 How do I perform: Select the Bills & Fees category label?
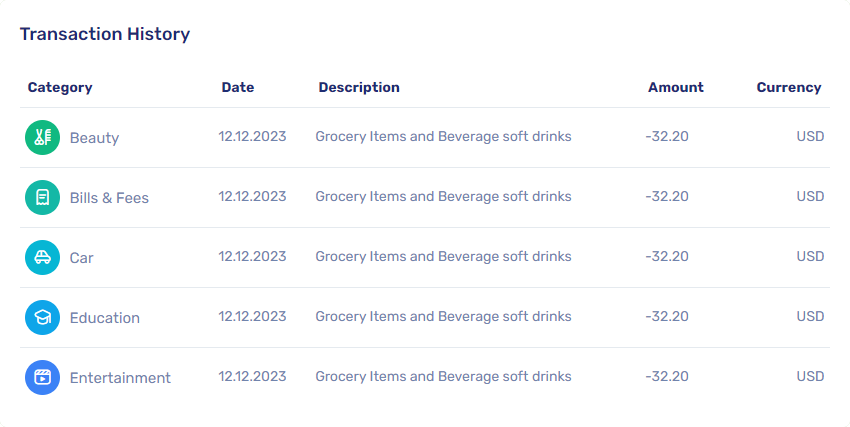[x=109, y=198]
